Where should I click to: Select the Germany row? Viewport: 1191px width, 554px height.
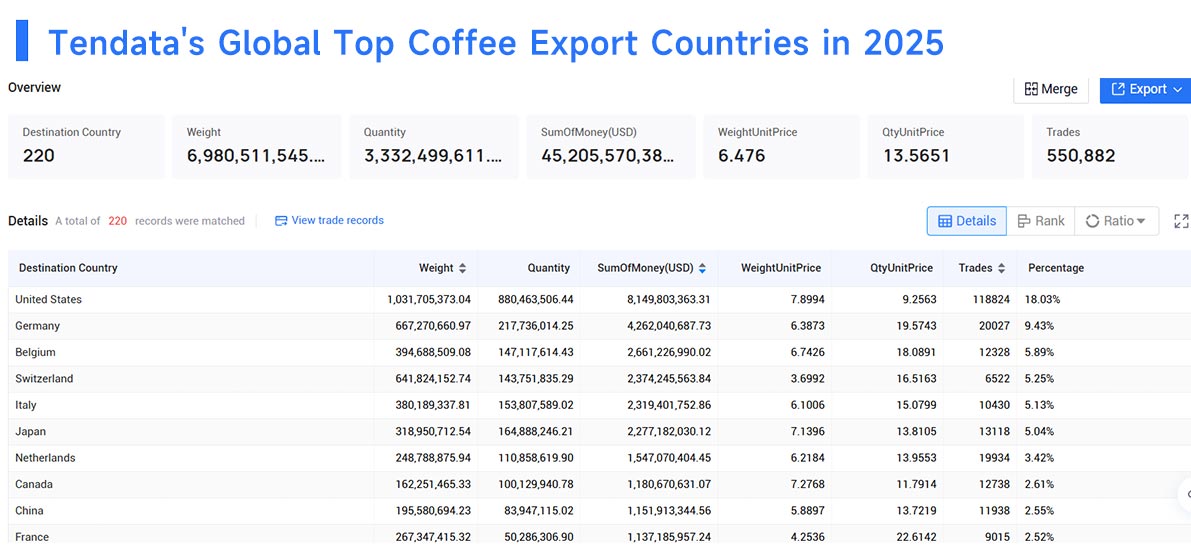[x=599, y=326]
